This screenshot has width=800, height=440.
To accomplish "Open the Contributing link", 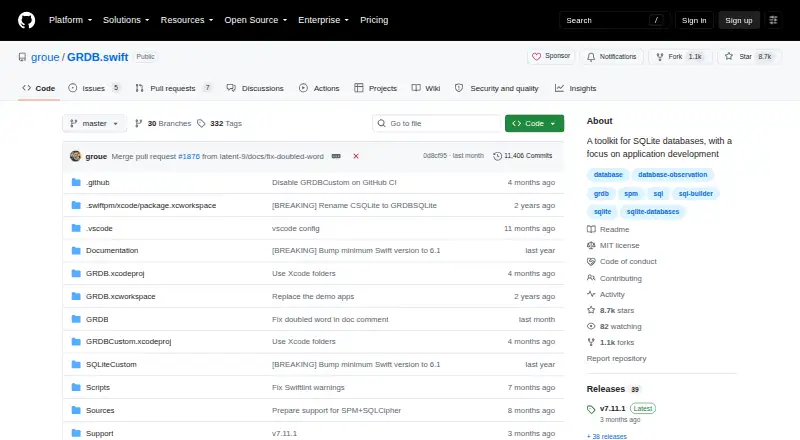I will pos(614,278).
